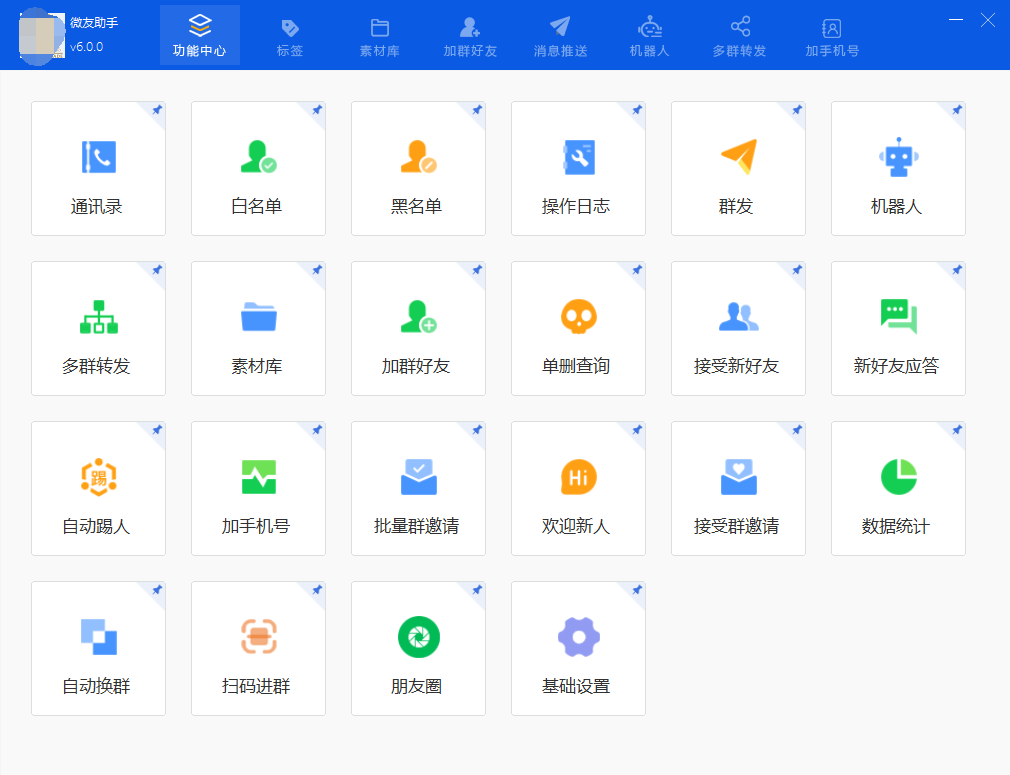The height and width of the screenshot is (775, 1010).
Task: Open the 扫码进群 scan card
Action: pyautogui.click(x=258, y=649)
